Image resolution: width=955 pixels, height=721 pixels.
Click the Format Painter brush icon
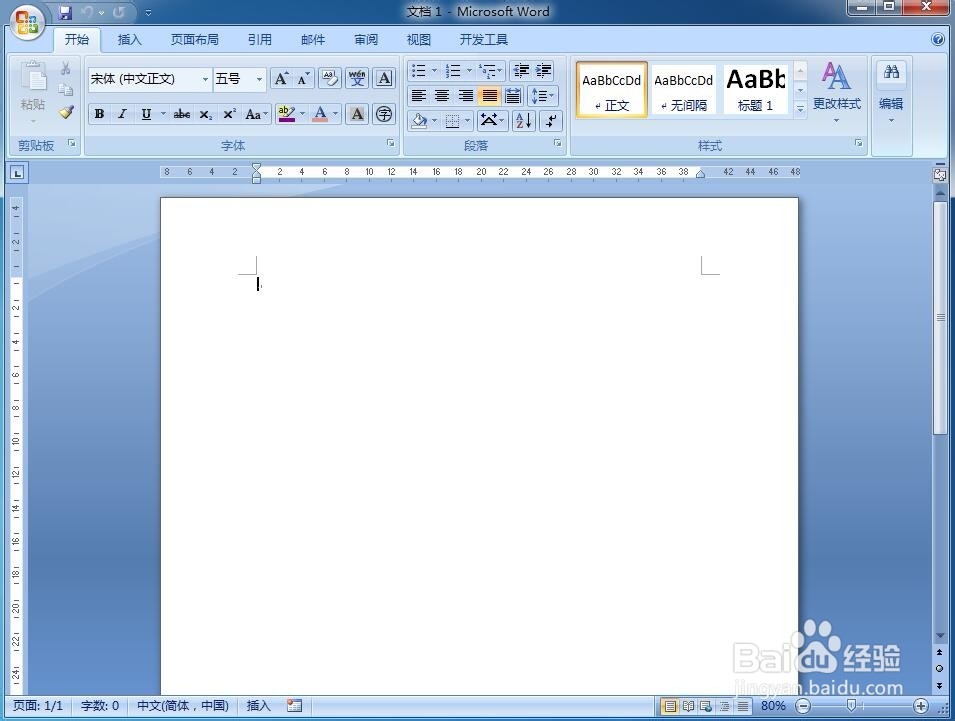pos(66,112)
